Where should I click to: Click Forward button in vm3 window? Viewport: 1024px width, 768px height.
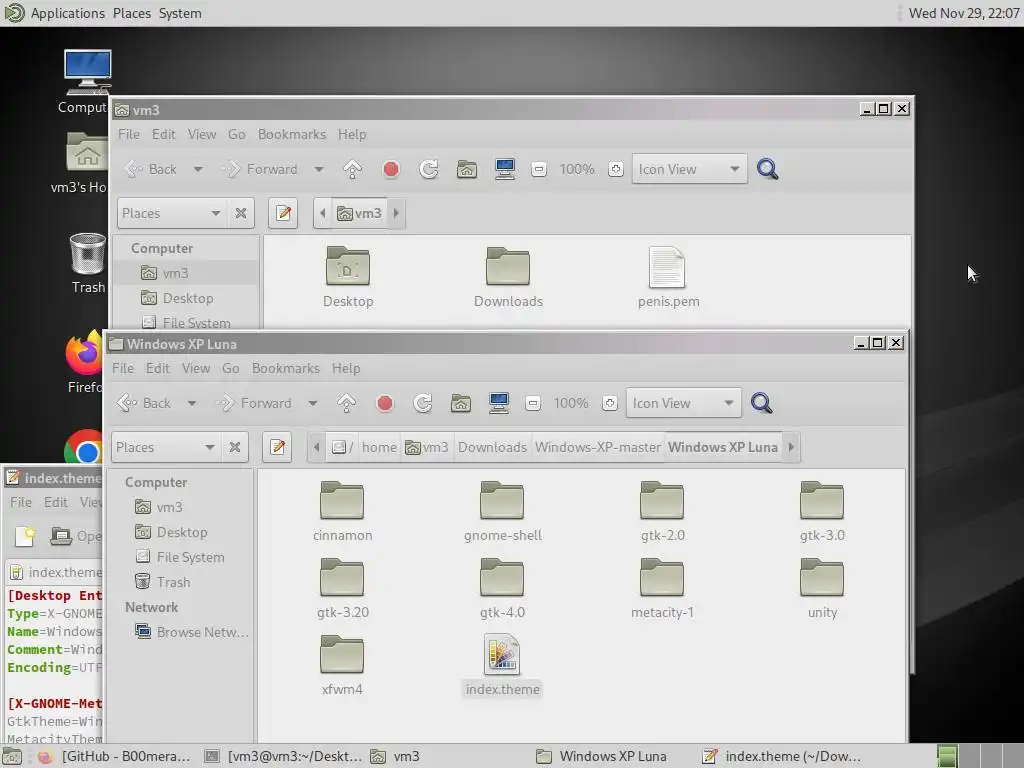(260, 169)
